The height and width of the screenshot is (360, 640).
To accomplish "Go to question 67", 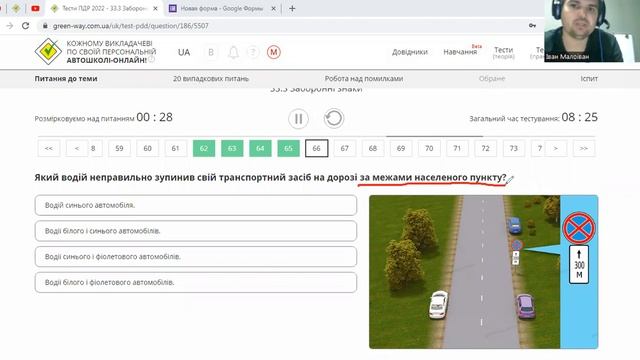I will [344, 148].
